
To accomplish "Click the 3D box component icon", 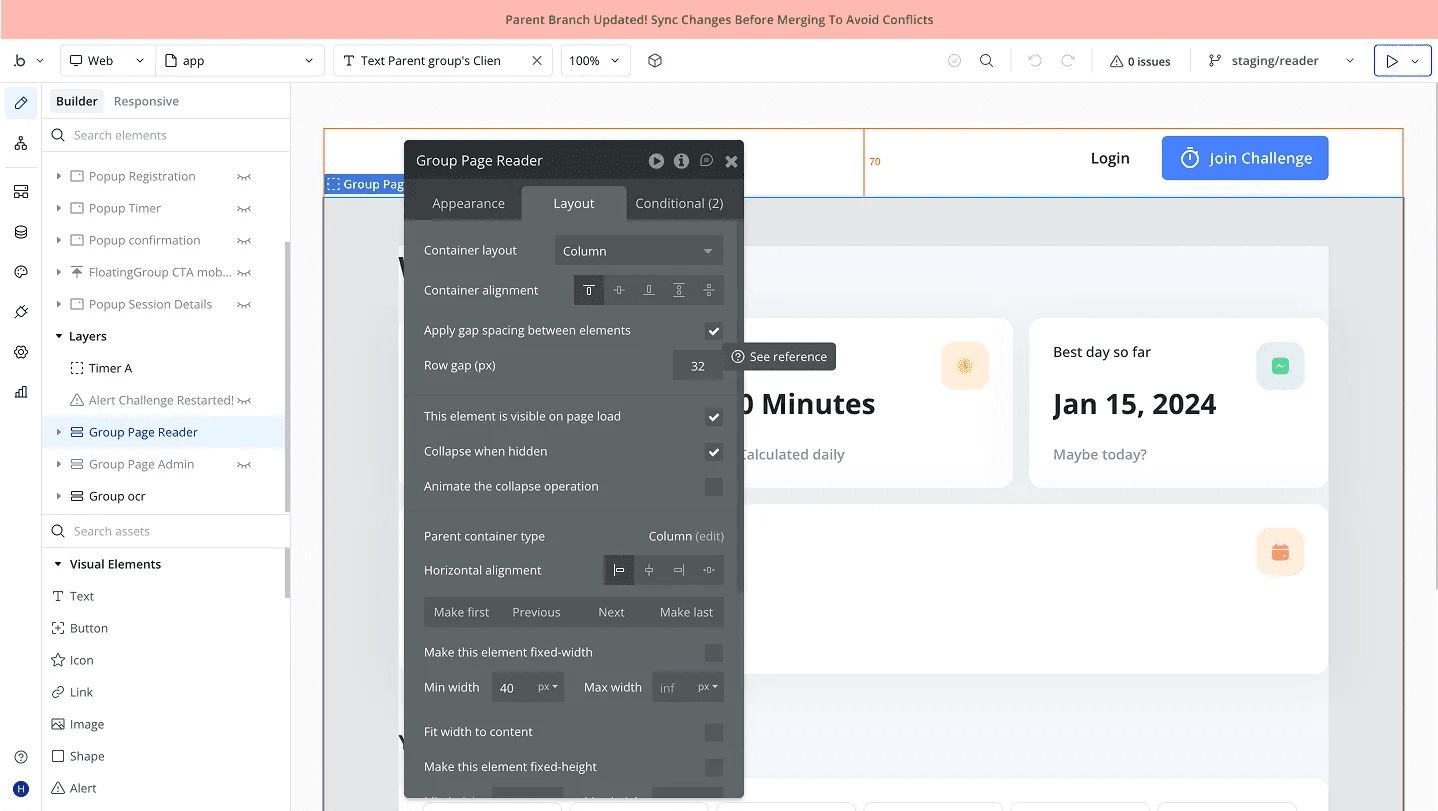I will [655, 61].
